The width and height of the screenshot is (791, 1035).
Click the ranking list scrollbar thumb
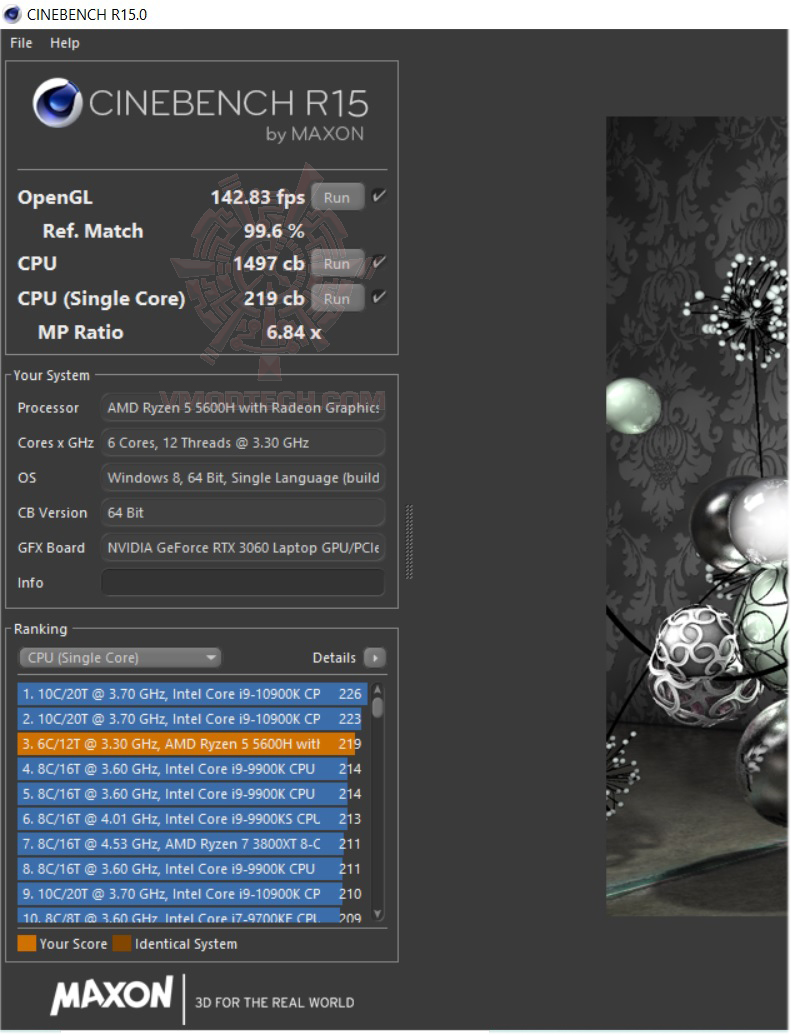(378, 708)
